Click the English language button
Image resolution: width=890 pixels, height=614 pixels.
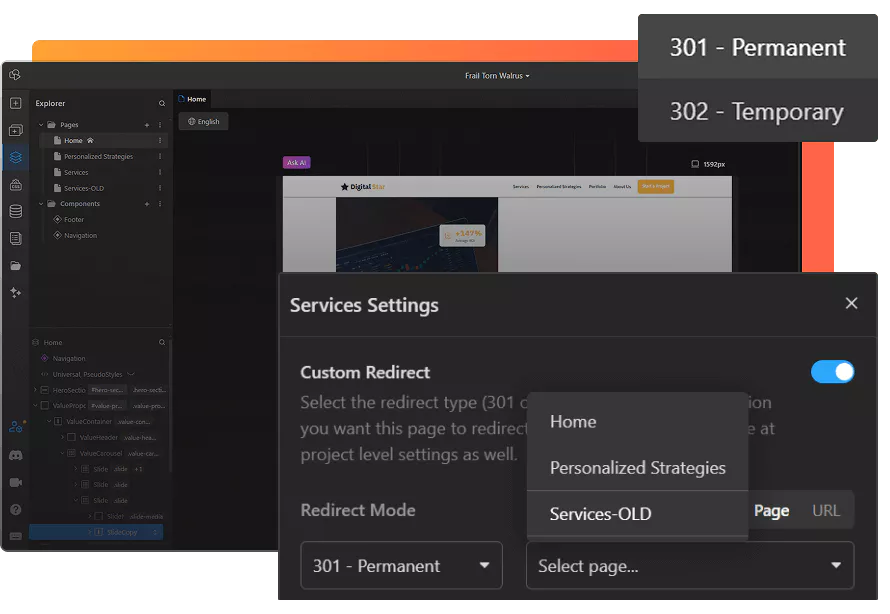(203, 121)
